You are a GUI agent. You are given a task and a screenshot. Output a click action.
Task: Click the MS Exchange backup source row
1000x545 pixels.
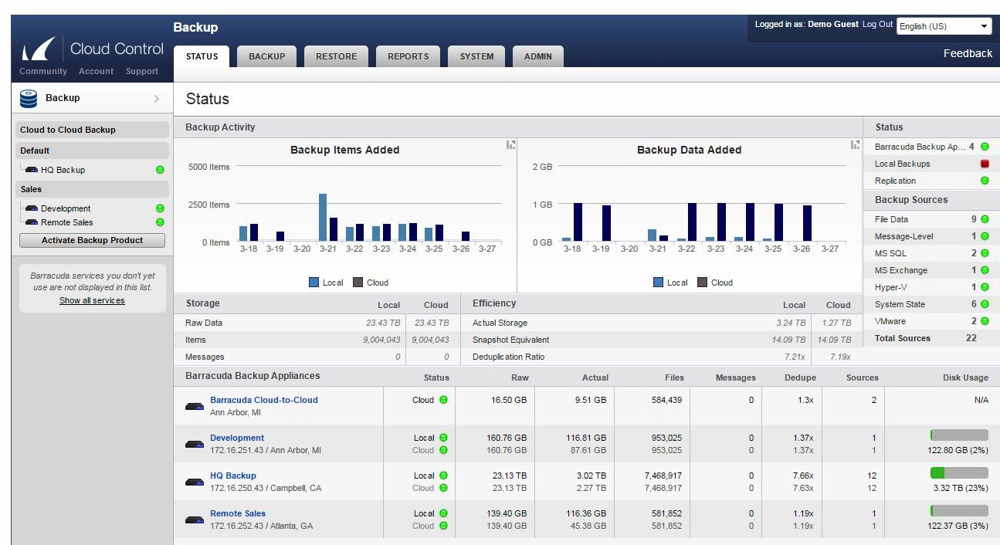(x=931, y=270)
